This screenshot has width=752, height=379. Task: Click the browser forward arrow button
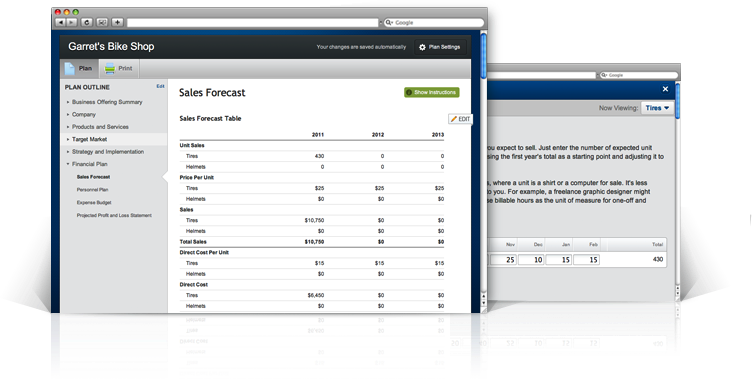point(71,23)
